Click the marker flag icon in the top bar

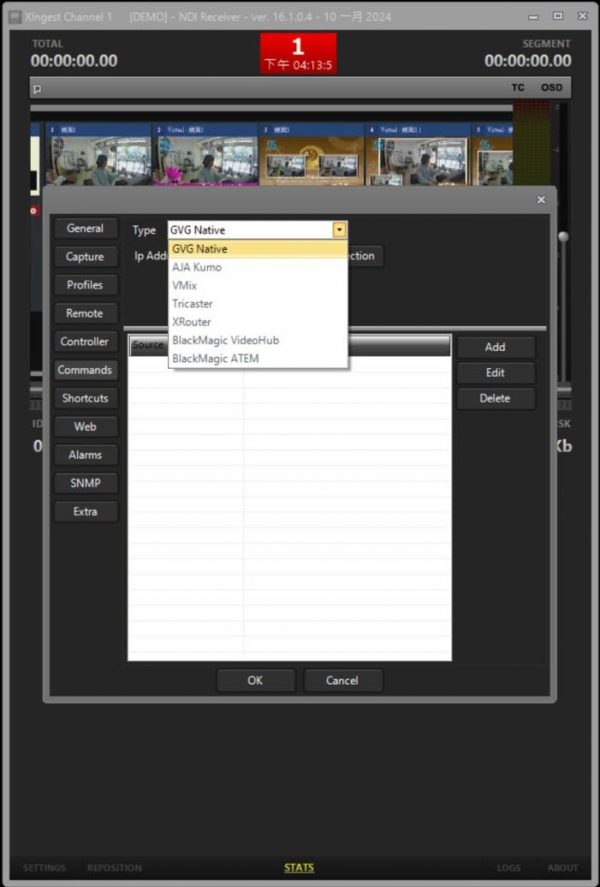(37, 89)
